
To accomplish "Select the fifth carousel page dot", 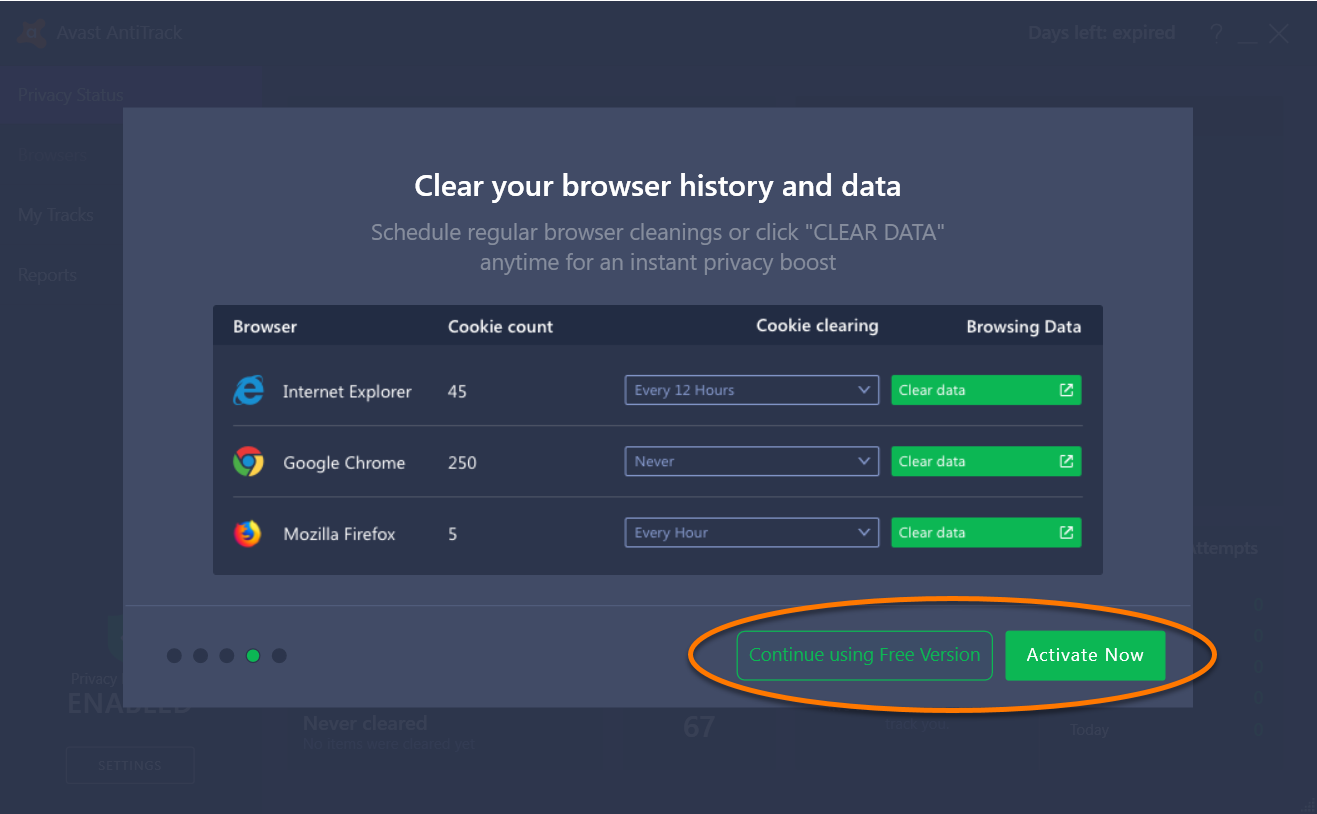I will coord(279,656).
